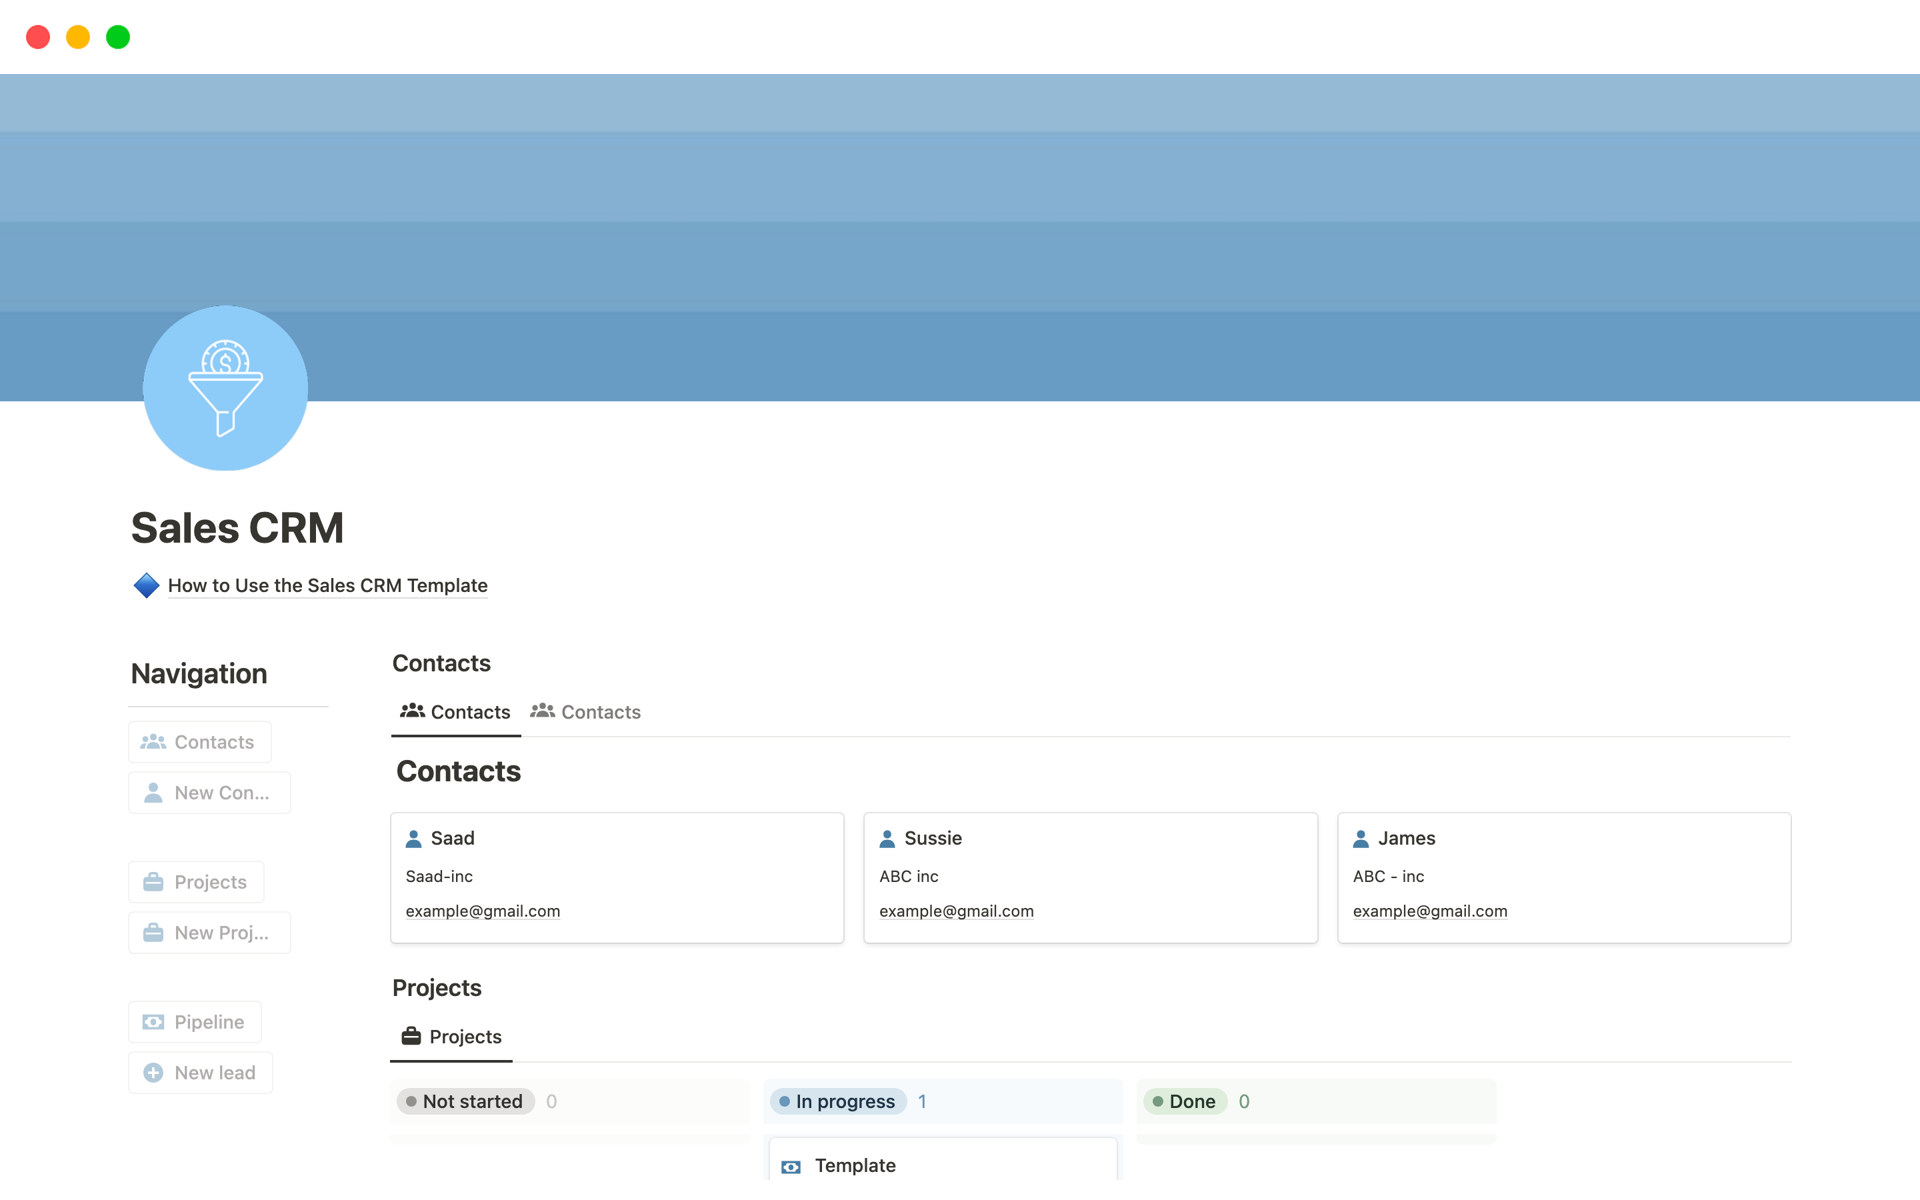
Task: Click the plus icon on New lead
Action: 153,1072
